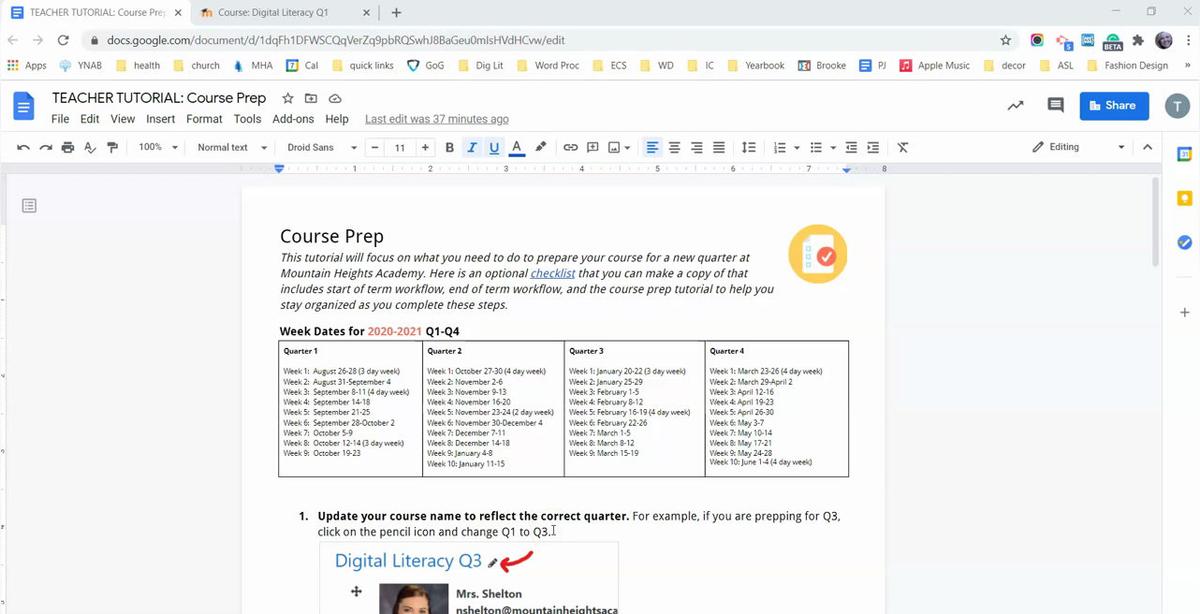Click the Insert link icon
Screen dimensions: 1200x614
tap(570, 147)
